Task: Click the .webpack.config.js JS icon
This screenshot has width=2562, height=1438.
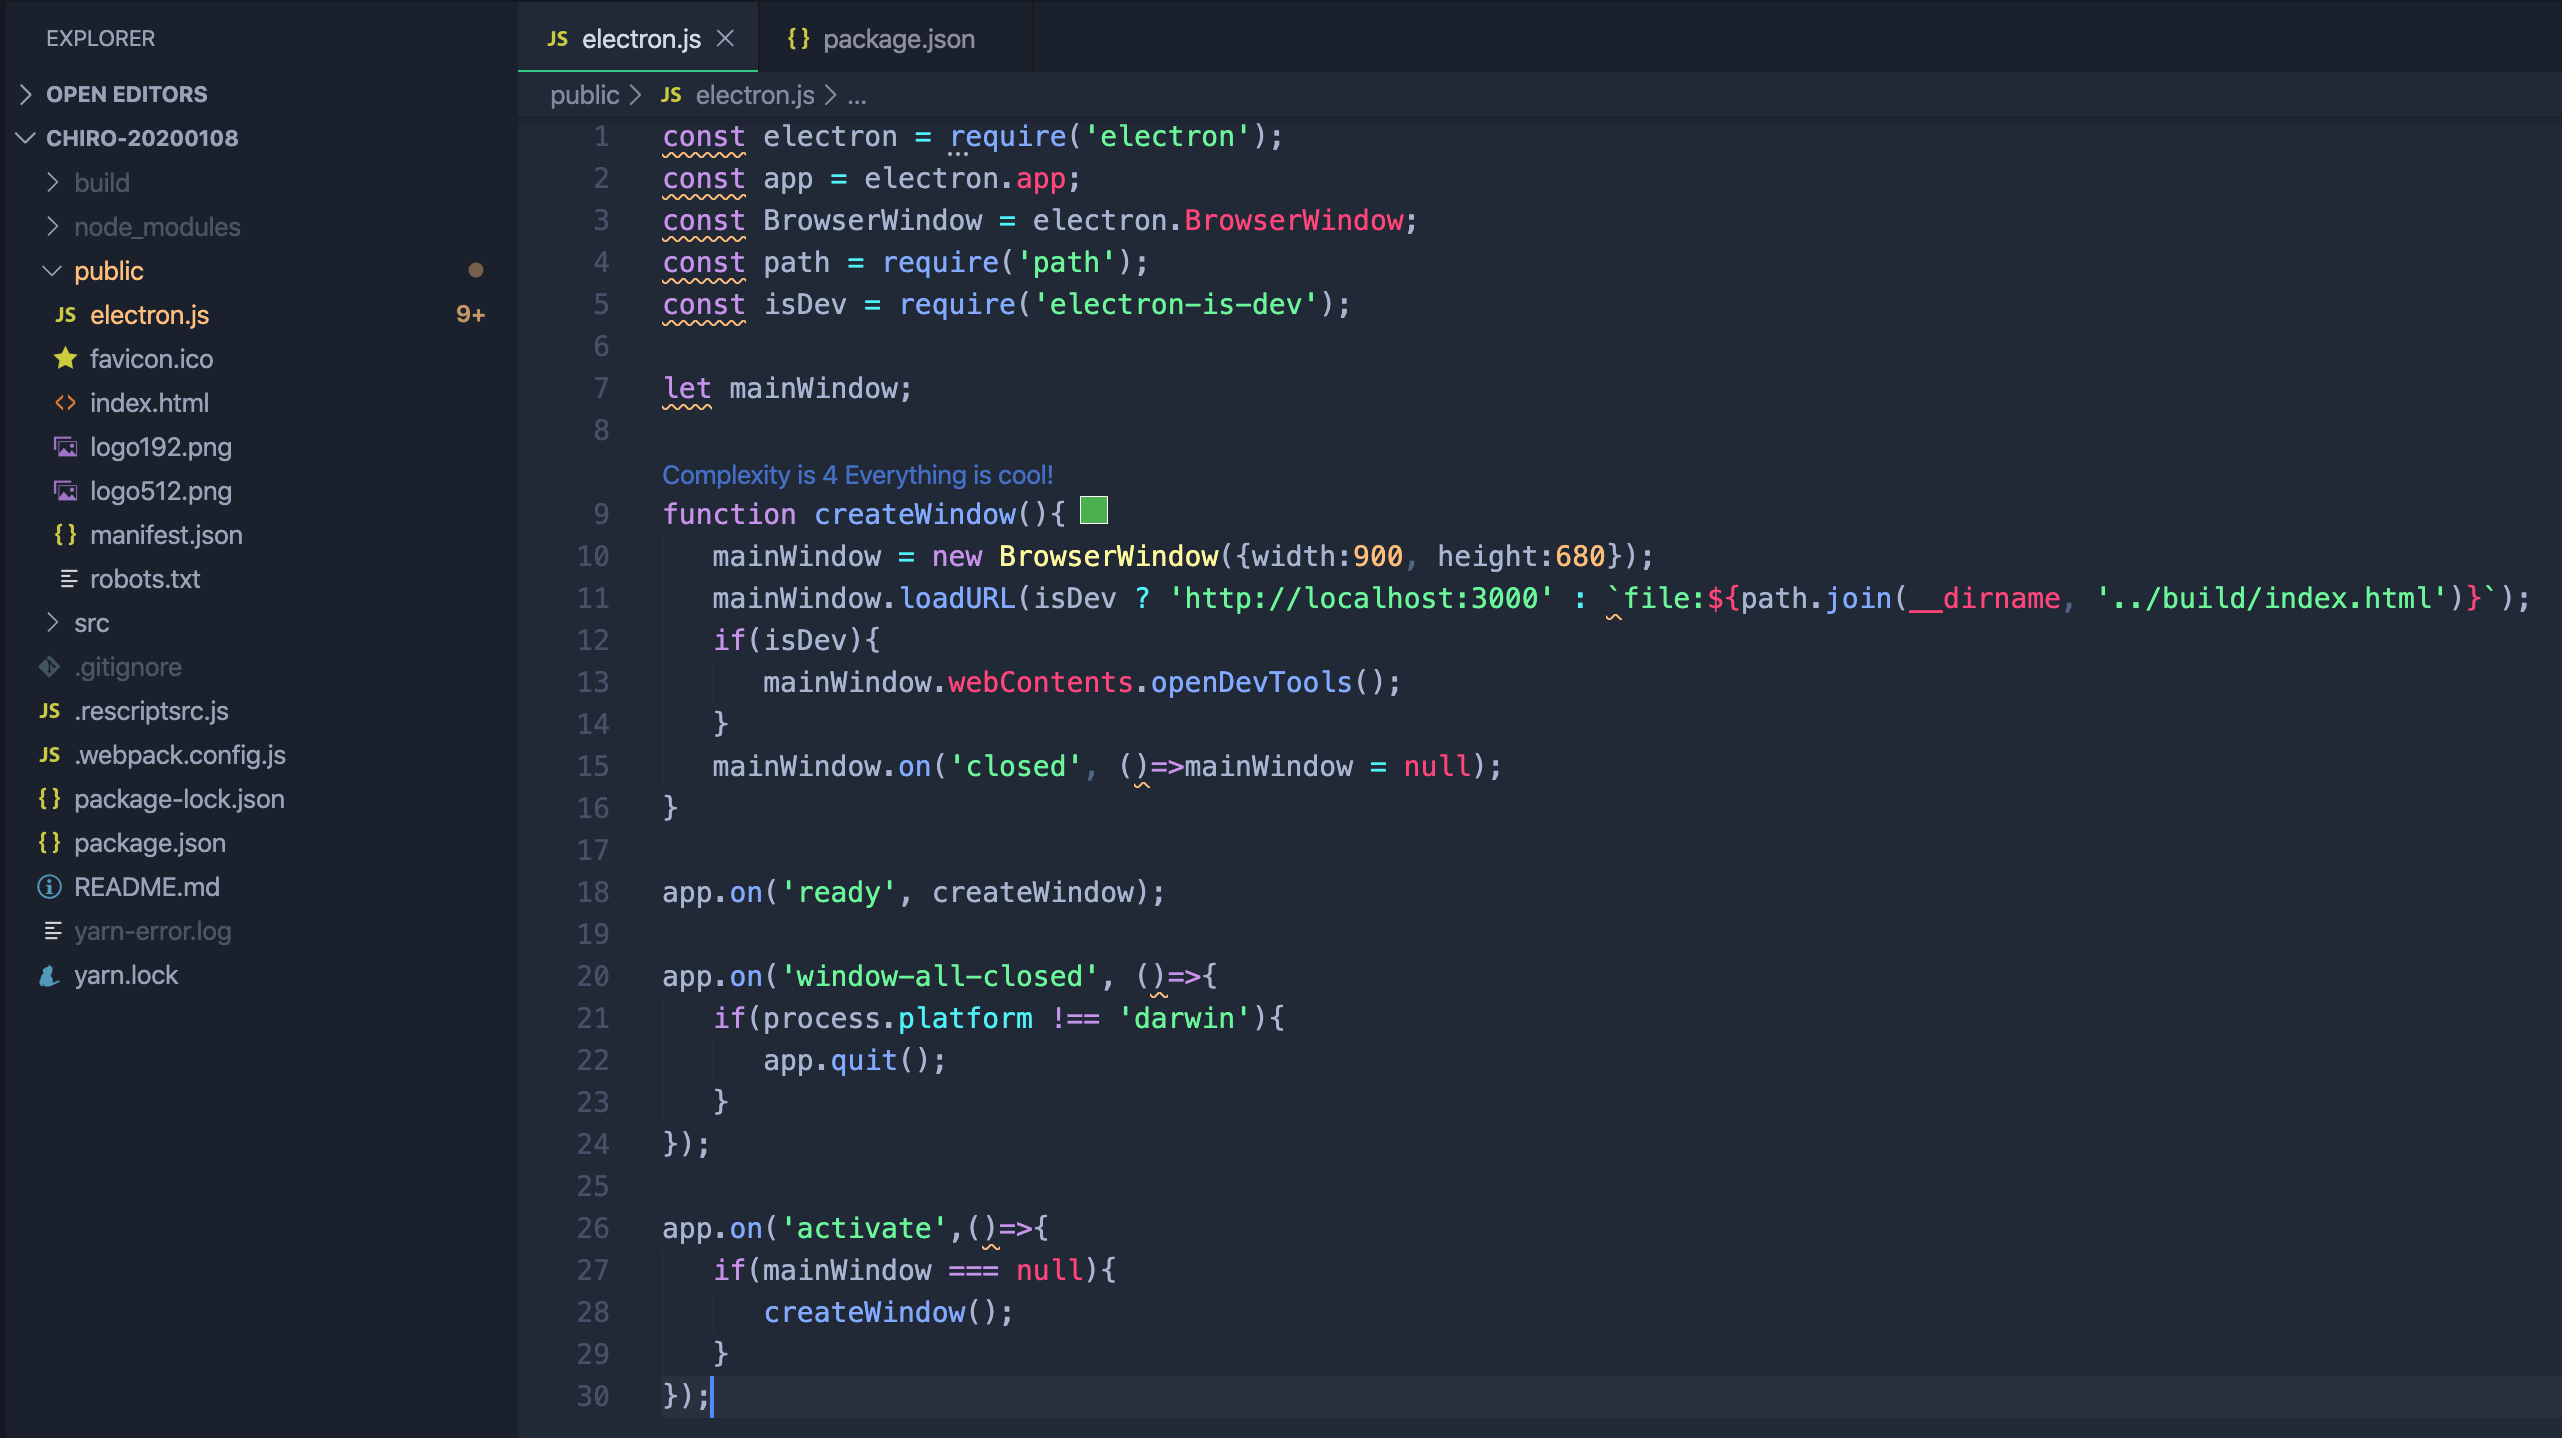Action: point(49,754)
